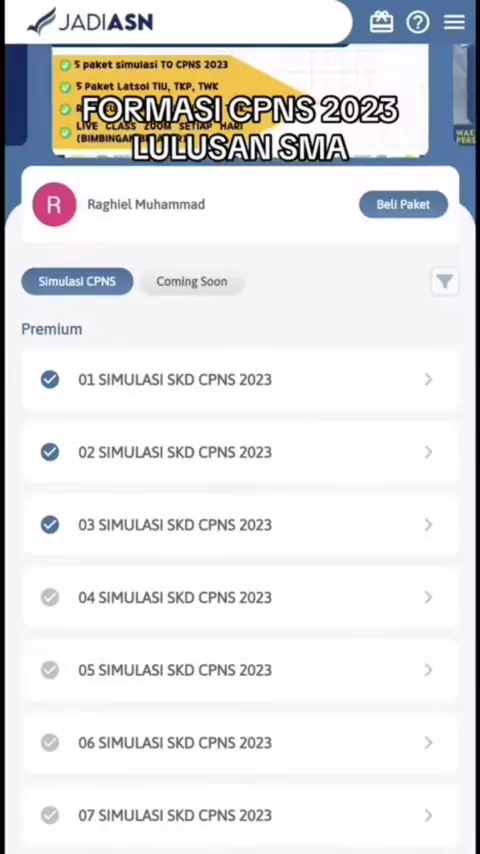Open the 02 SIMULASI SKD CPNS 2023 item
480x854 pixels.
(x=240, y=452)
